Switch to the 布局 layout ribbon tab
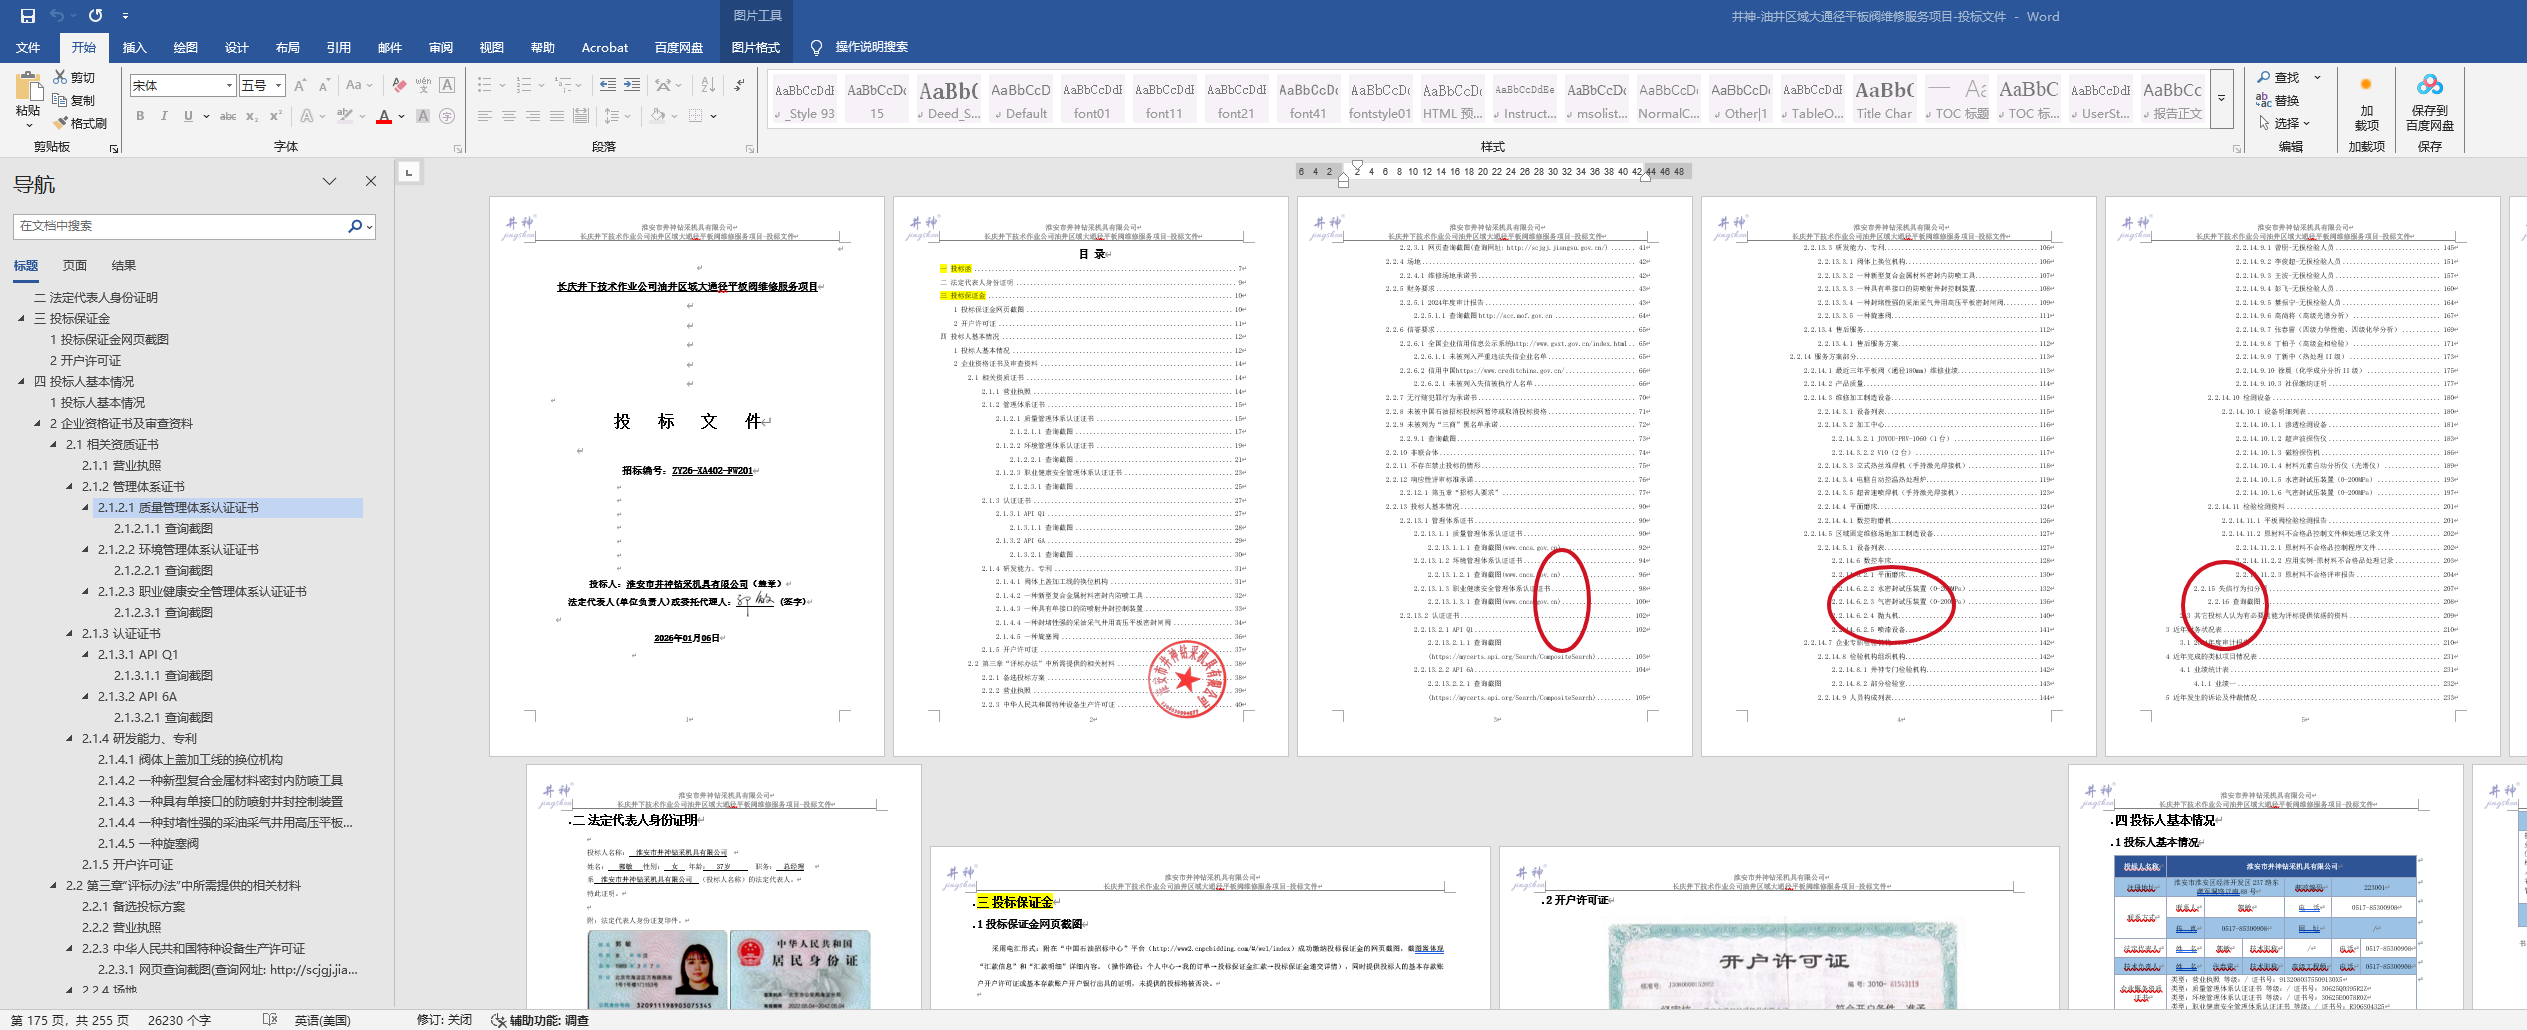 click(288, 47)
